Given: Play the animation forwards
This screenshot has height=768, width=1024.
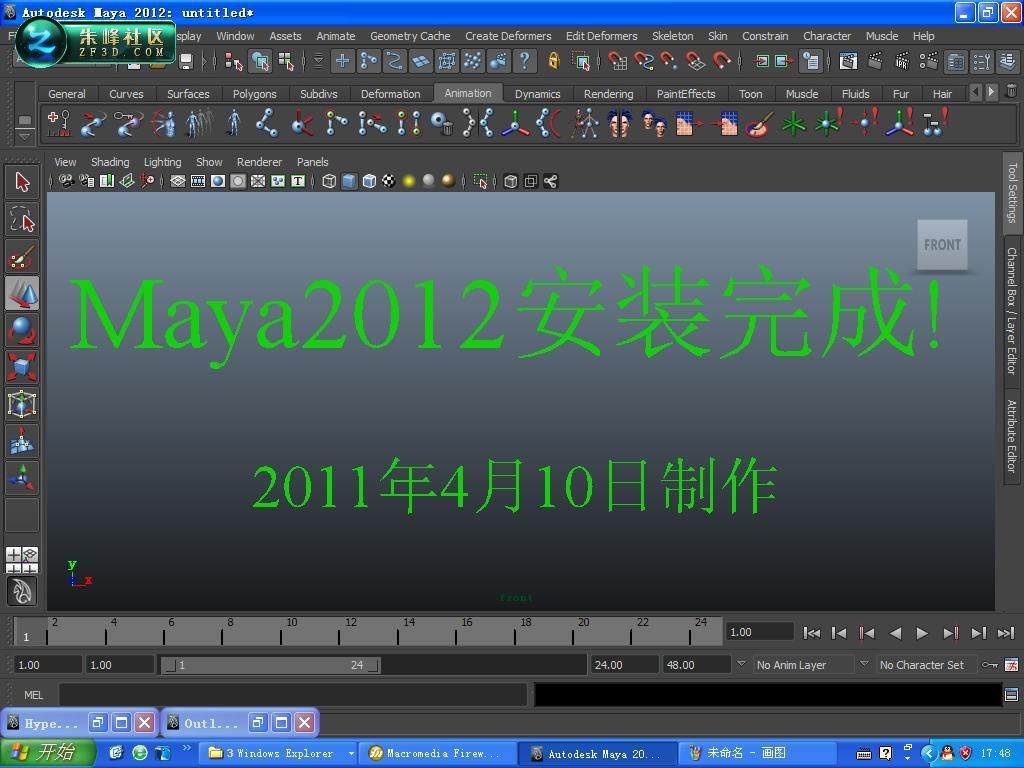Looking at the screenshot, I should [922, 633].
